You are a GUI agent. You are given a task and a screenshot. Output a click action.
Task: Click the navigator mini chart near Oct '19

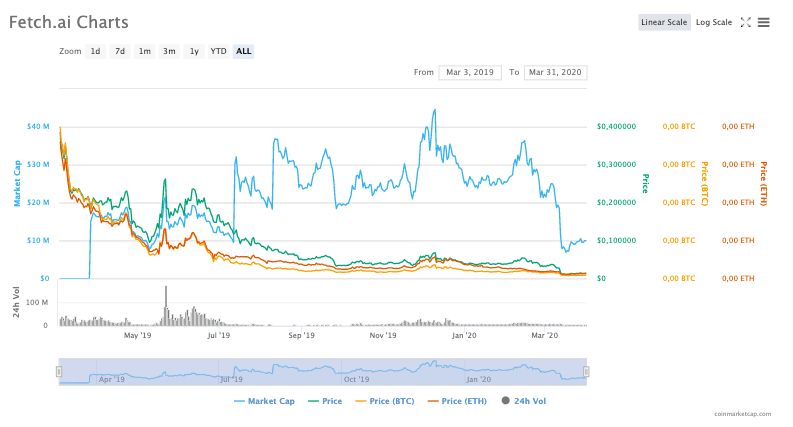click(356, 379)
